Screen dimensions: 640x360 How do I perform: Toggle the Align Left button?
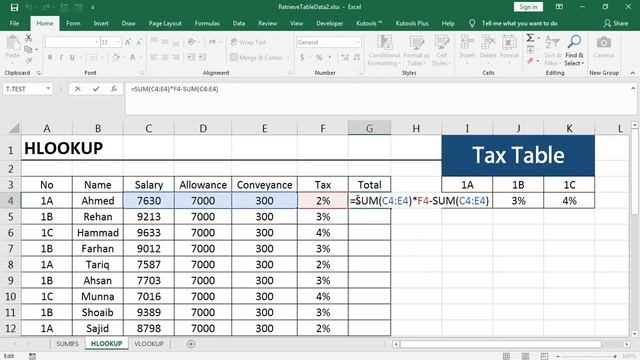154,58
